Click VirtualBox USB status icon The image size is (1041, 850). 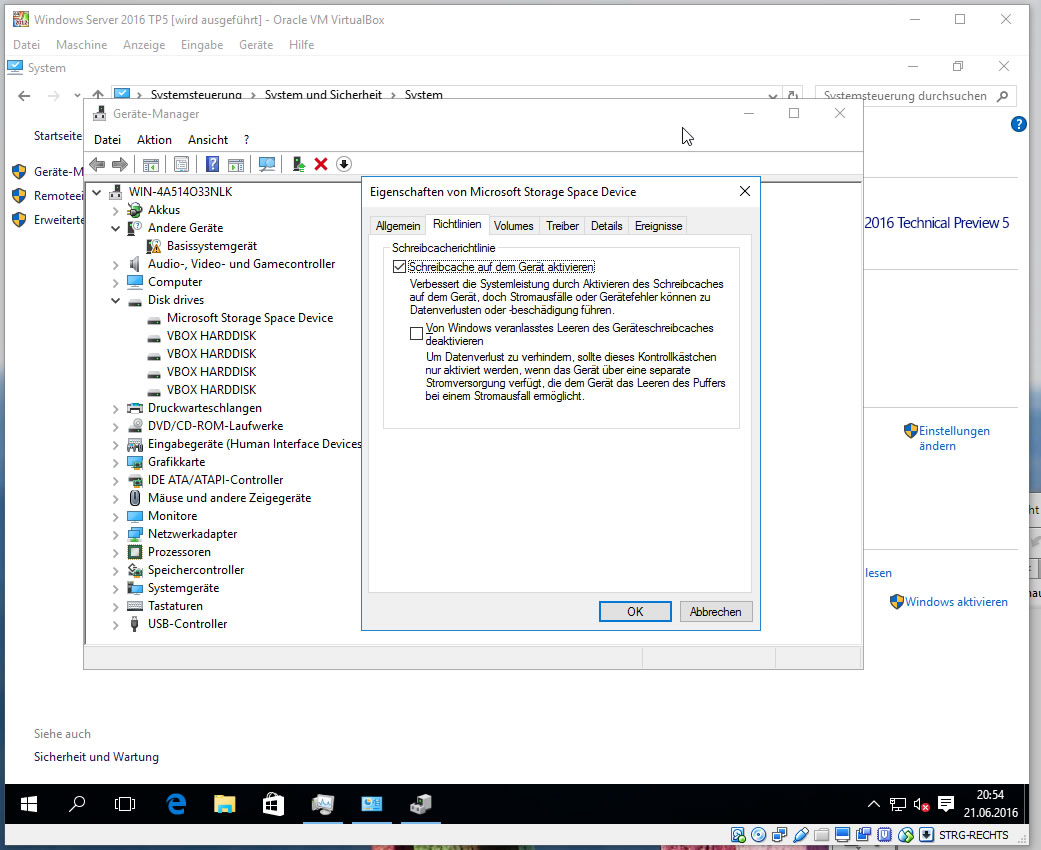coord(801,835)
